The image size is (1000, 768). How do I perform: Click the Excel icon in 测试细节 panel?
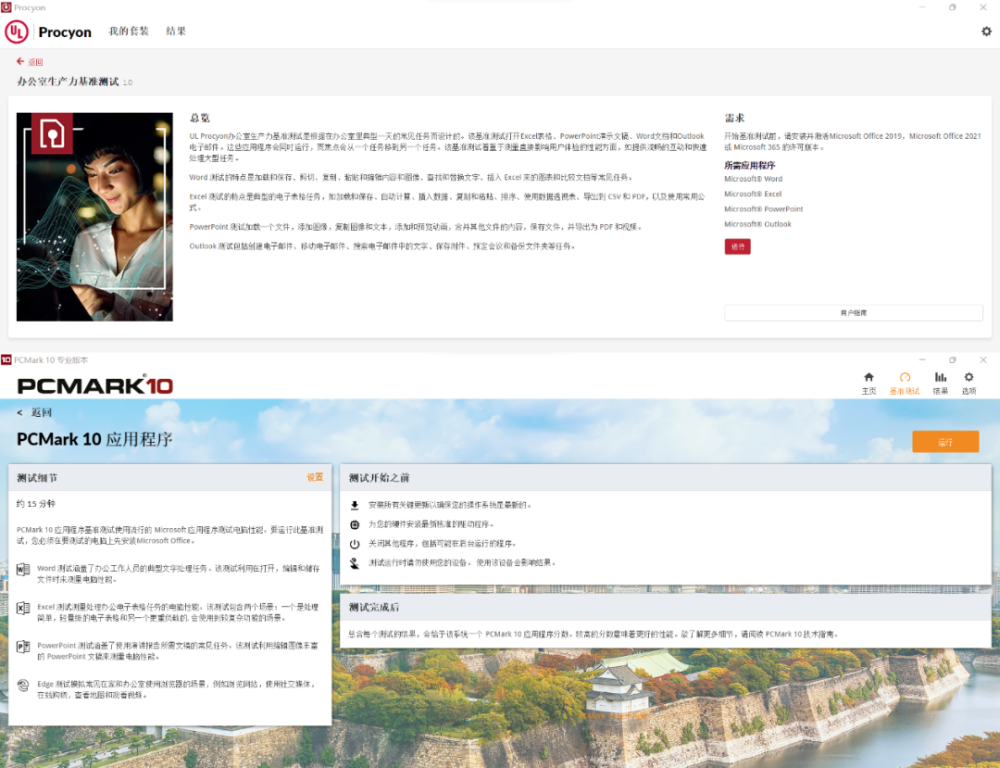pos(23,608)
